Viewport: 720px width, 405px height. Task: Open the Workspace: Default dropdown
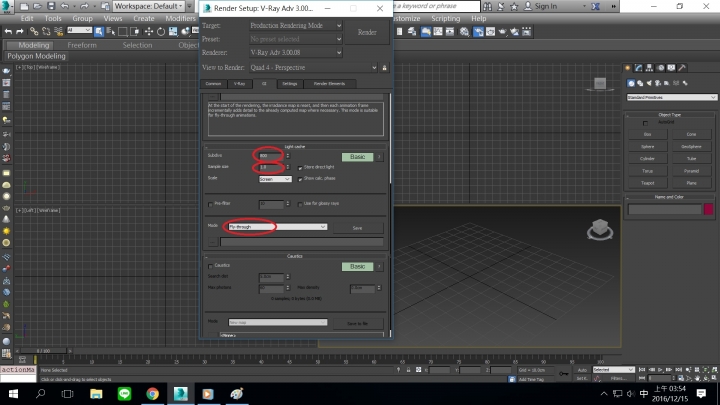click(x=148, y=6)
